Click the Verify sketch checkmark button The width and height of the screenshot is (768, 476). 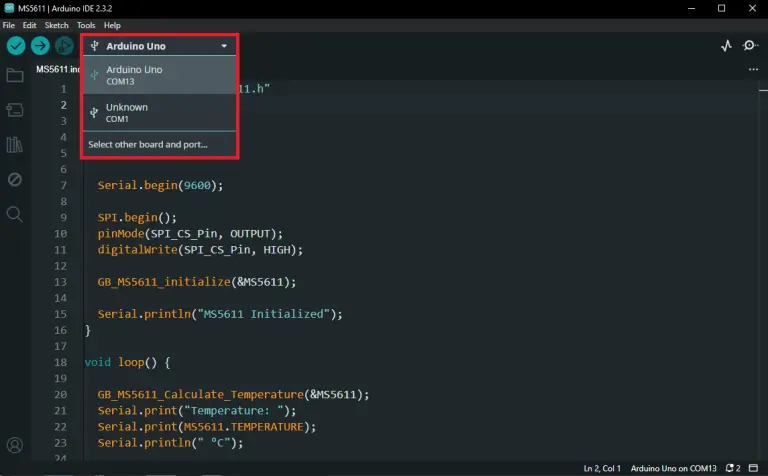16,46
